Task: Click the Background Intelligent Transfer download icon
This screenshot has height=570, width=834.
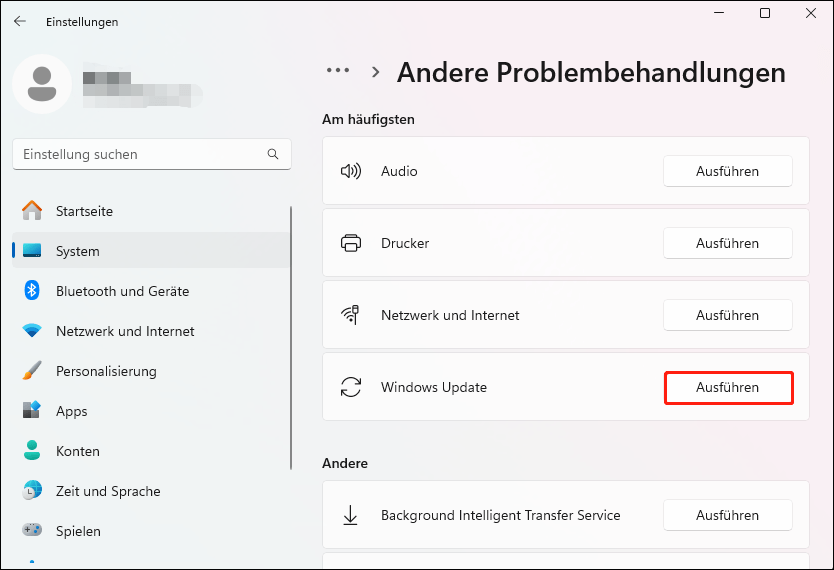Action: coord(351,515)
